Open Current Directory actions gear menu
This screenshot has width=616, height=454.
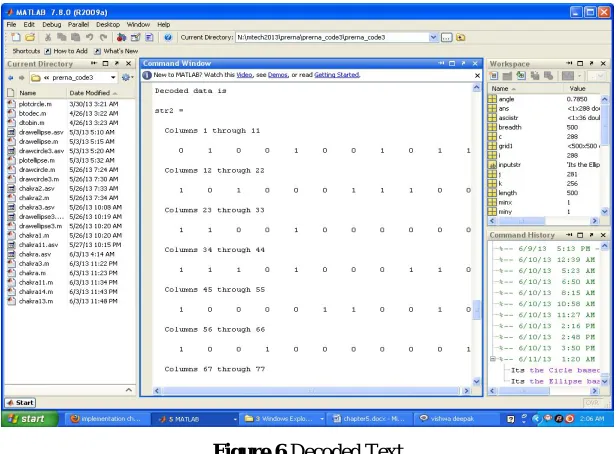point(127,77)
